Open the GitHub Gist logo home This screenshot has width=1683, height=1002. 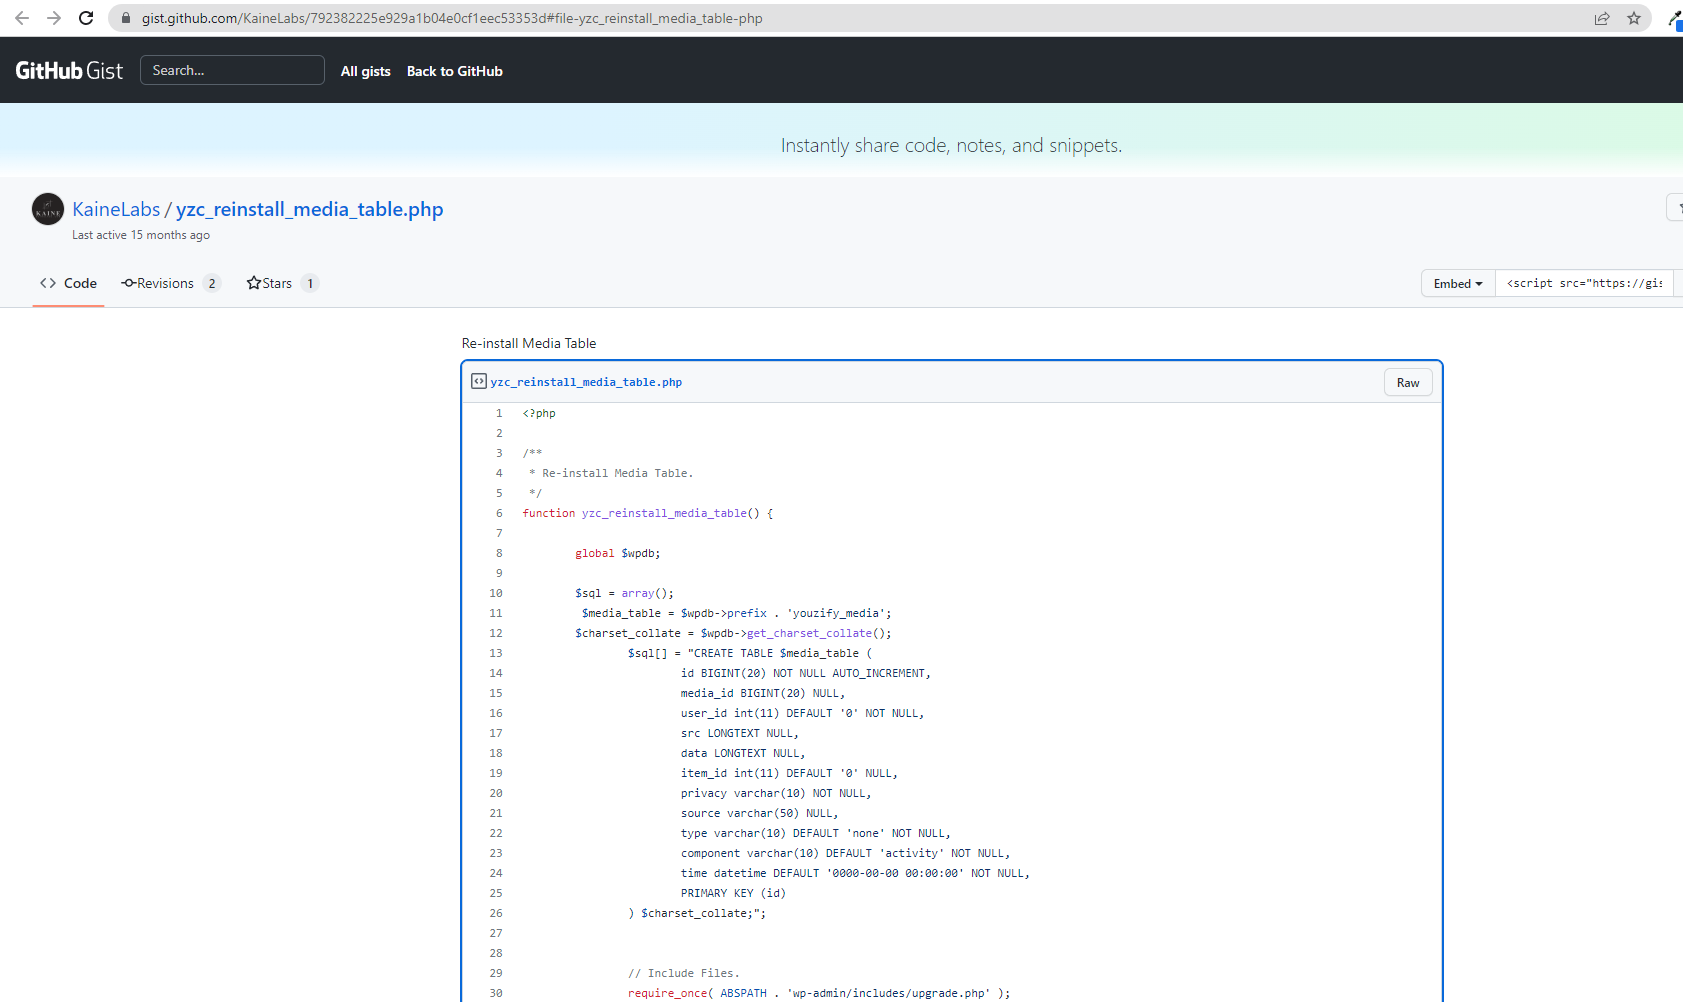tap(69, 70)
